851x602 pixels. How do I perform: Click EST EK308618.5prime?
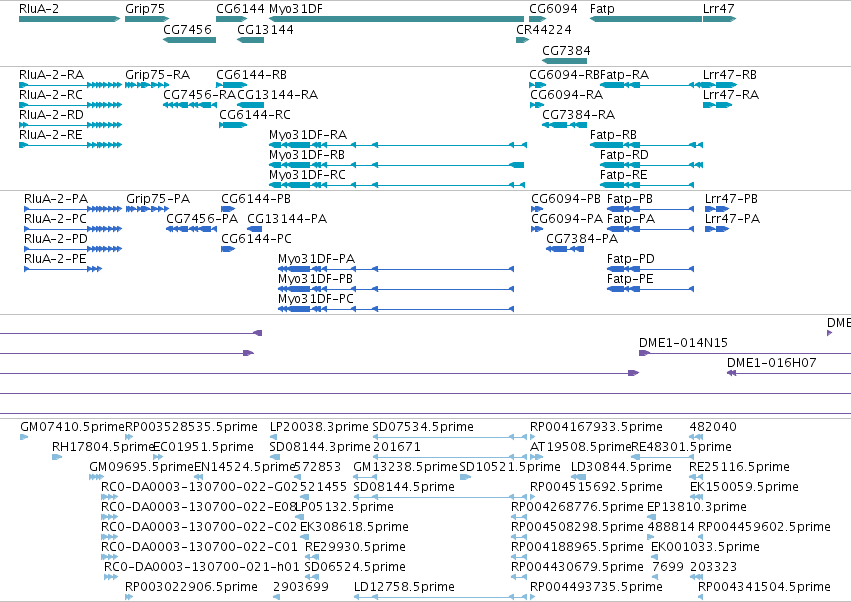305,537
